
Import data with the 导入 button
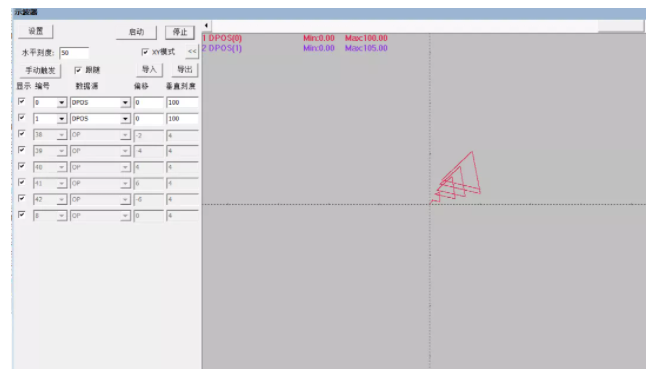click(x=149, y=70)
